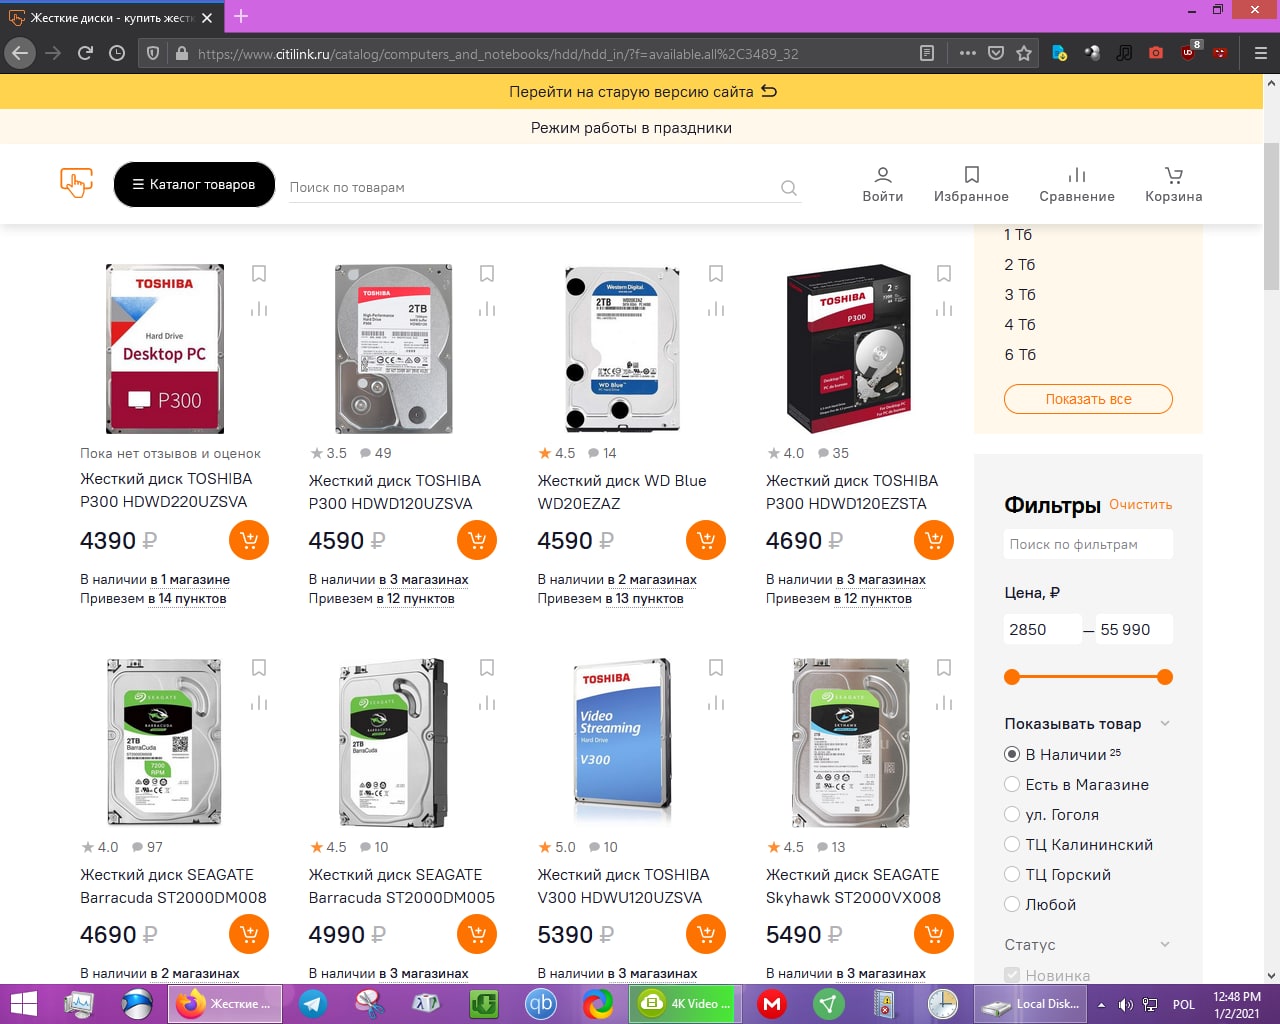Bookmark this page with star icon
Image resolution: width=1280 pixels, height=1024 pixels.
click(x=1024, y=53)
